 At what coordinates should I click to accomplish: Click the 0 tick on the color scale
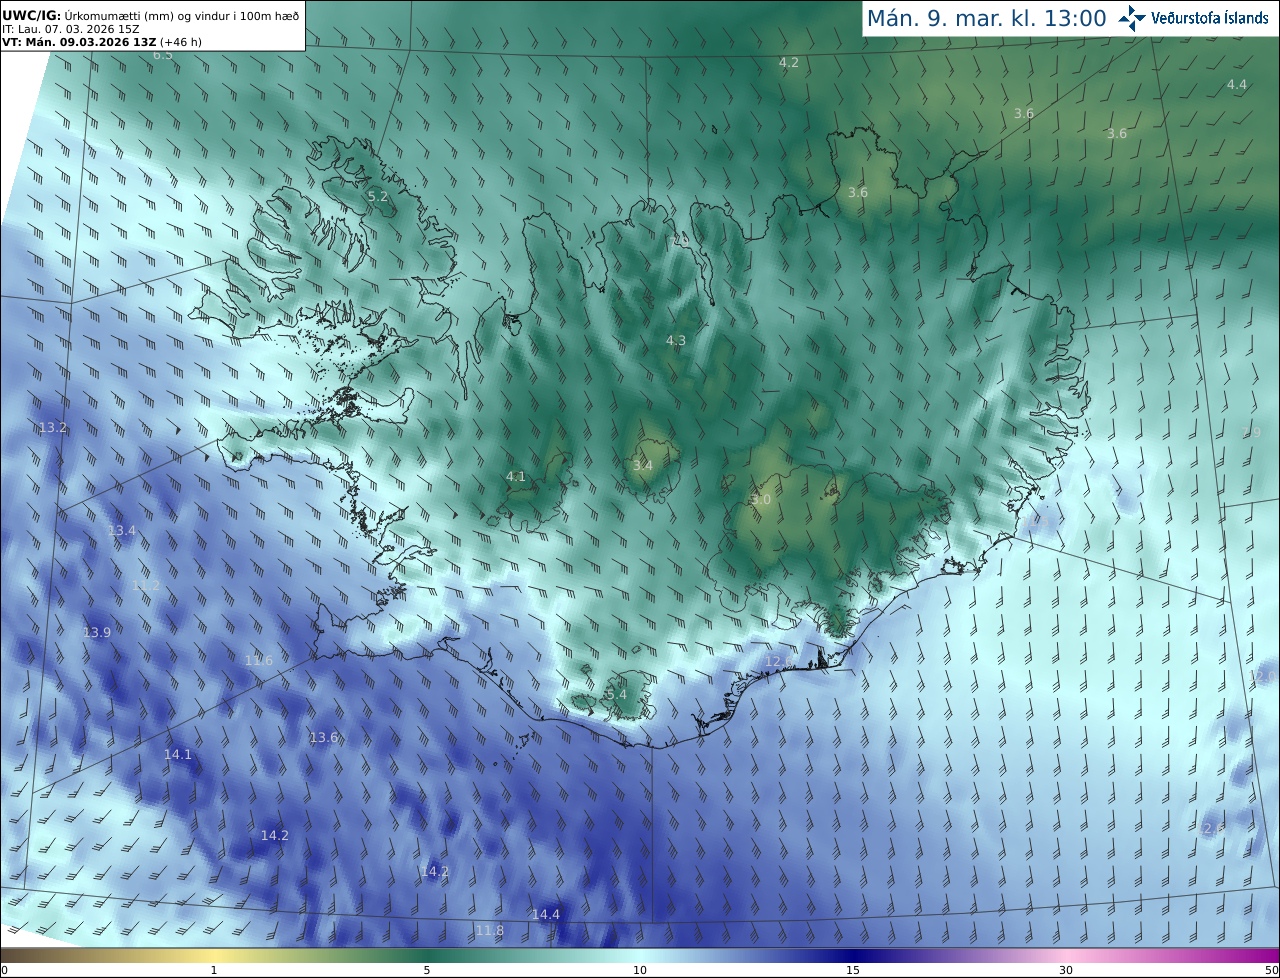(4, 970)
